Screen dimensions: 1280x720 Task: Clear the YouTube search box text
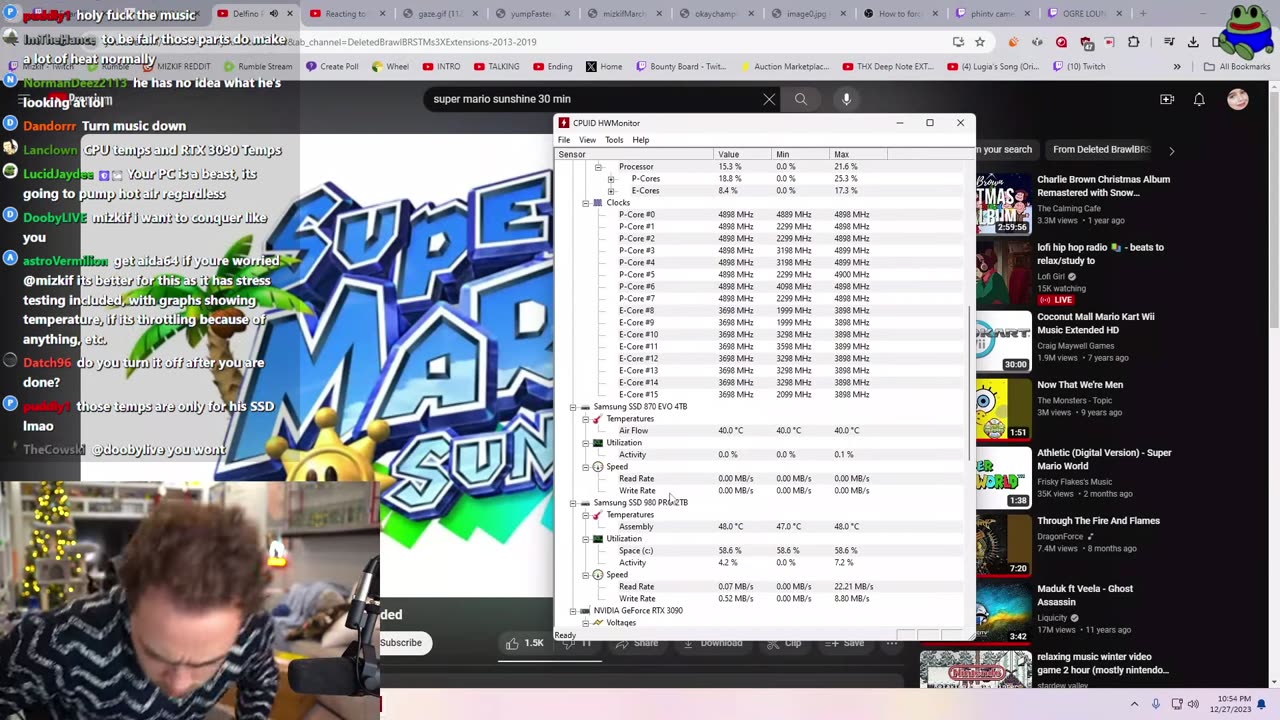pos(769,99)
